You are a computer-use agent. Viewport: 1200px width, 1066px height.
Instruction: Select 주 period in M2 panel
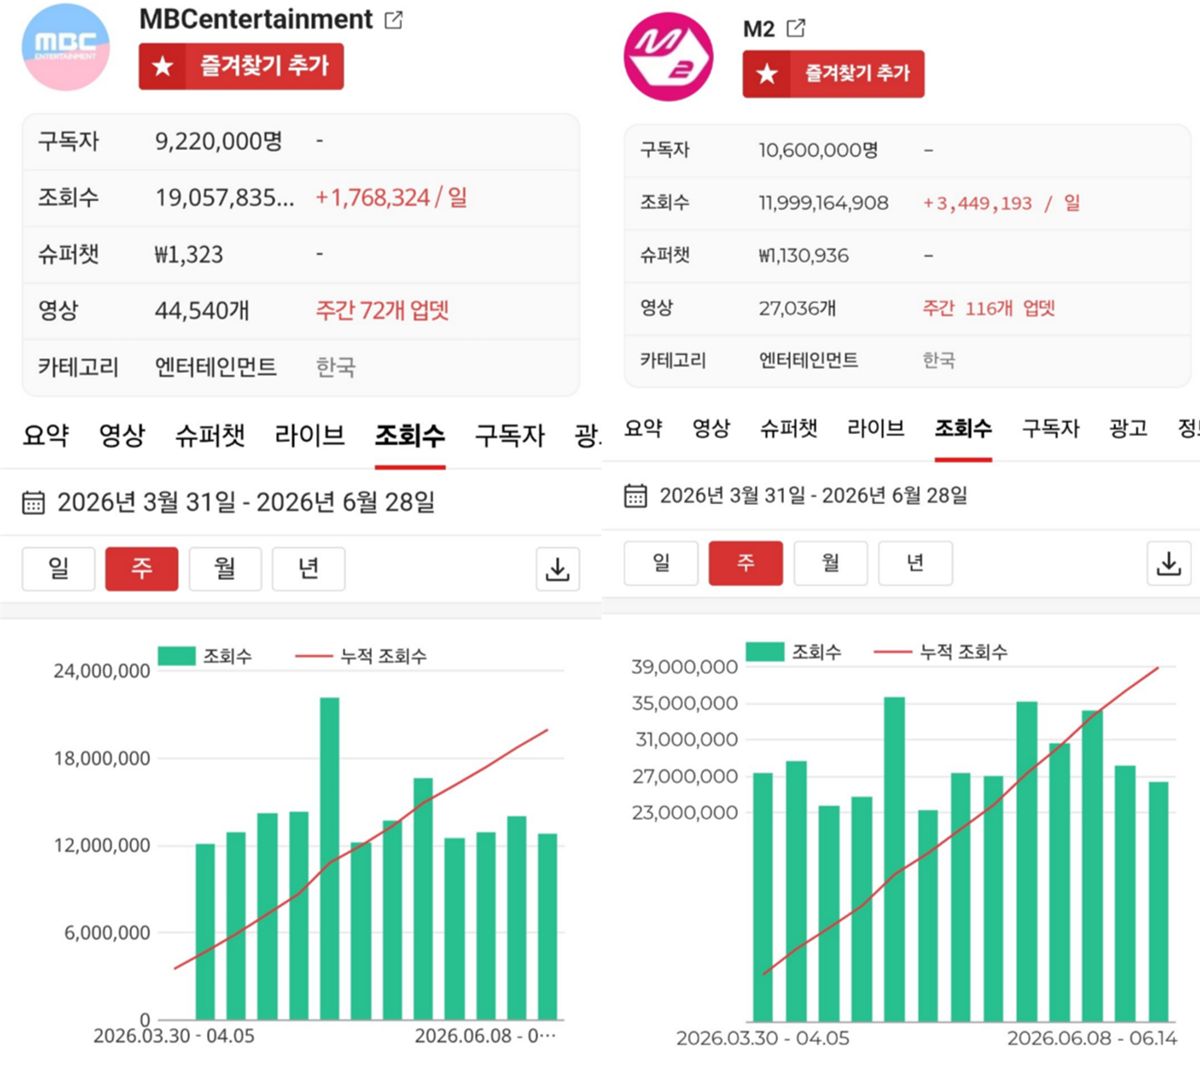click(x=746, y=563)
